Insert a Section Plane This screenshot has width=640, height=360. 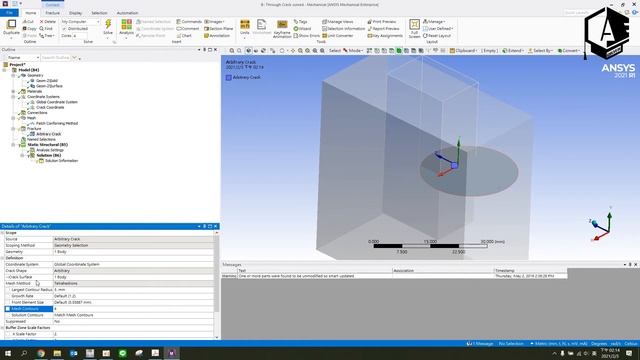[219, 29]
